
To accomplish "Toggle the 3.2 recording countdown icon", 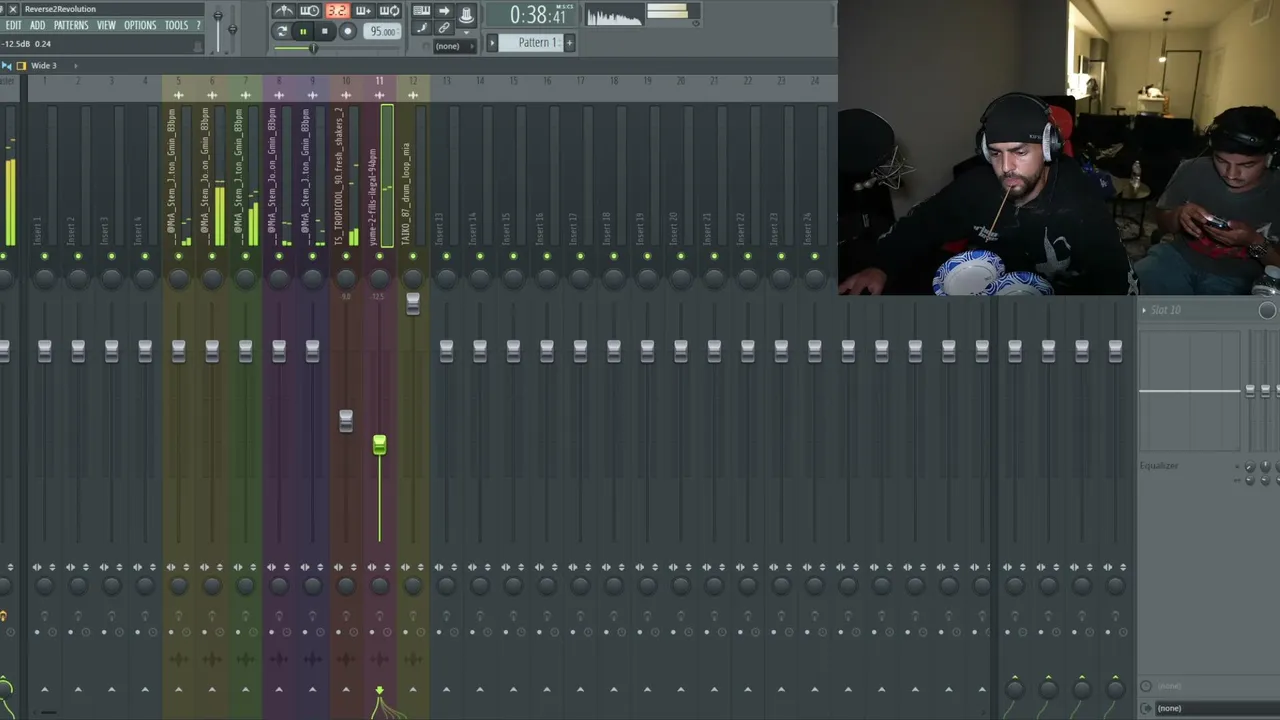I will [337, 11].
